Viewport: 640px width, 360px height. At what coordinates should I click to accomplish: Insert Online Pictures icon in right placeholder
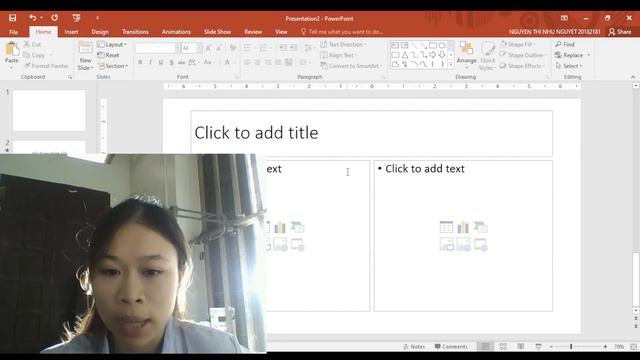[x=463, y=244]
